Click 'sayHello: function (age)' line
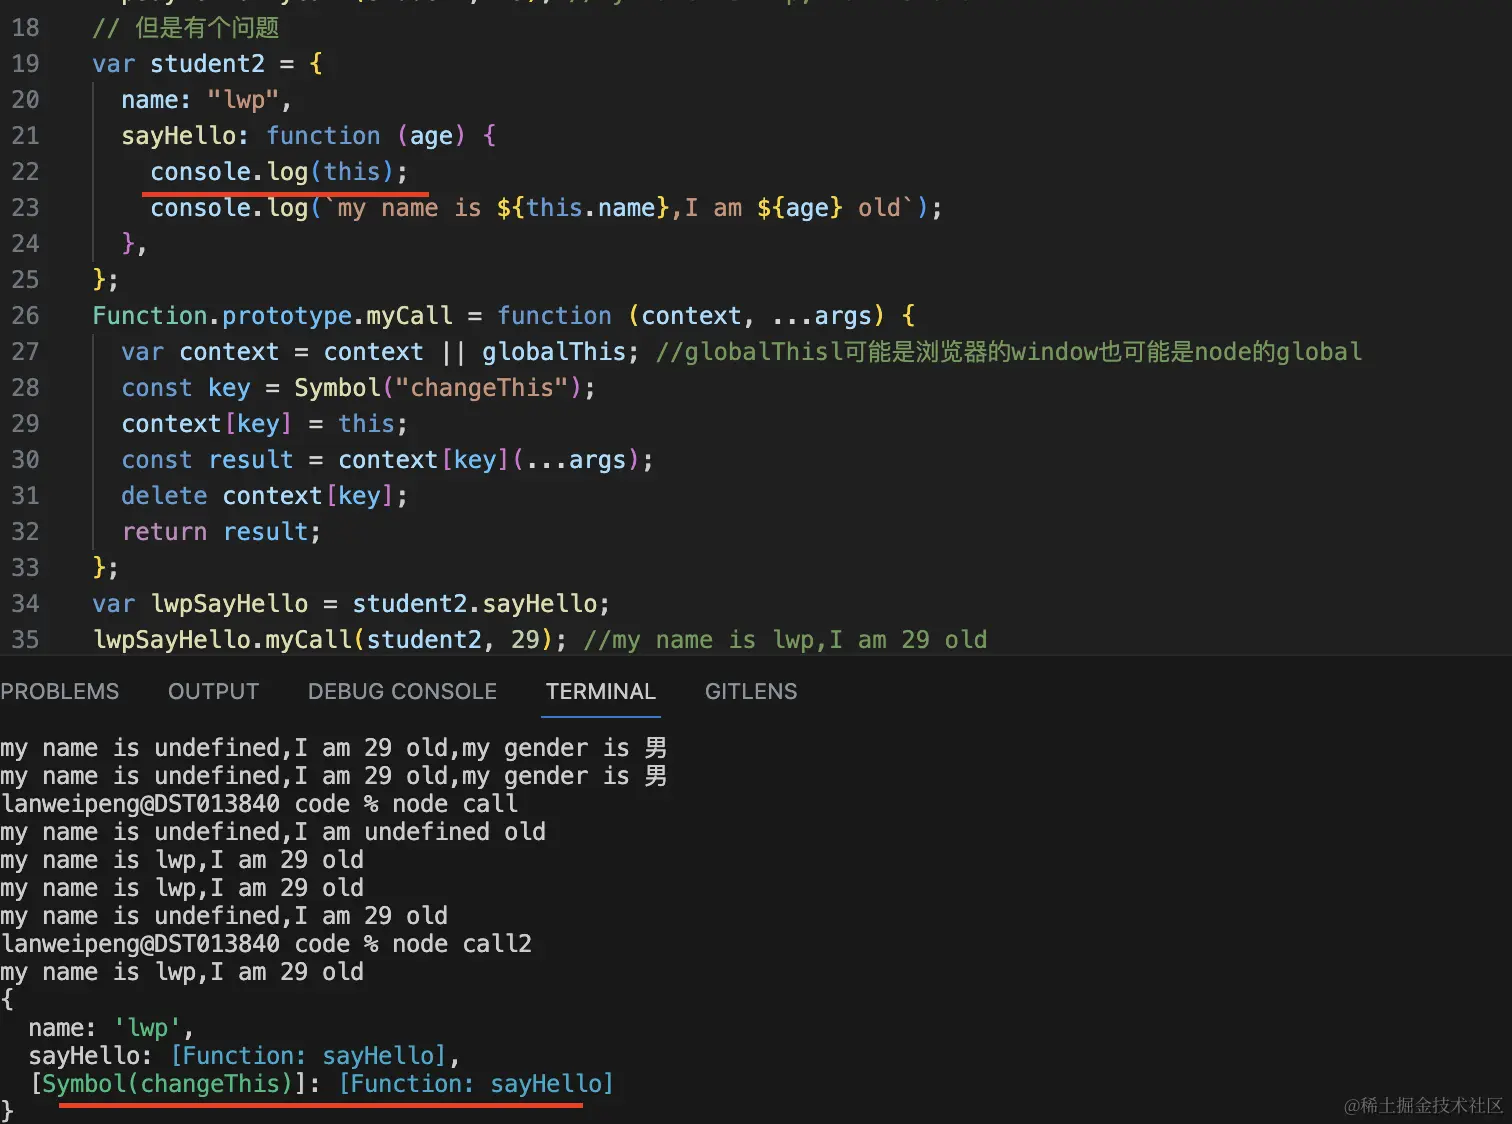The height and width of the screenshot is (1124, 1512). (308, 136)
